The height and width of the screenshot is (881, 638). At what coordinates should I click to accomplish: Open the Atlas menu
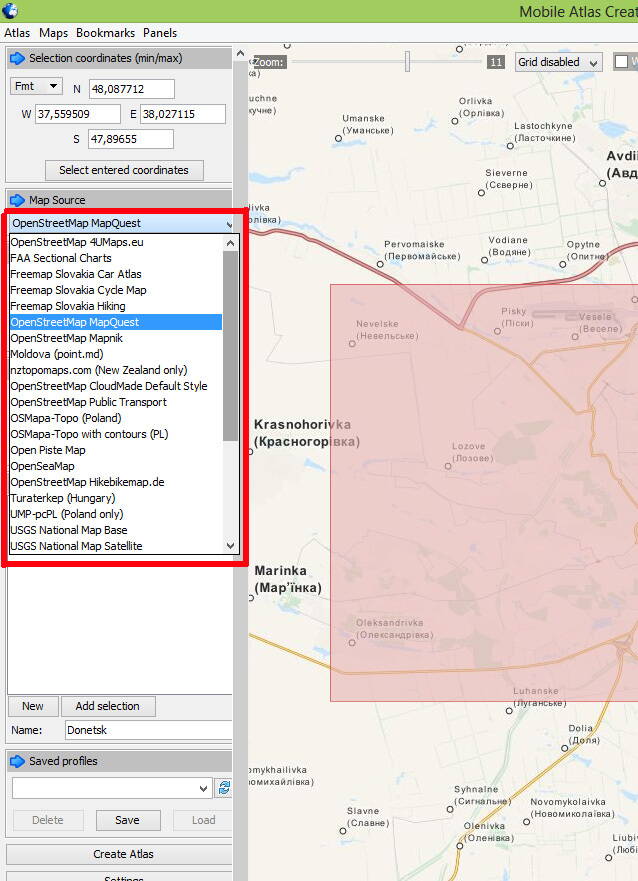click(17, 33)
